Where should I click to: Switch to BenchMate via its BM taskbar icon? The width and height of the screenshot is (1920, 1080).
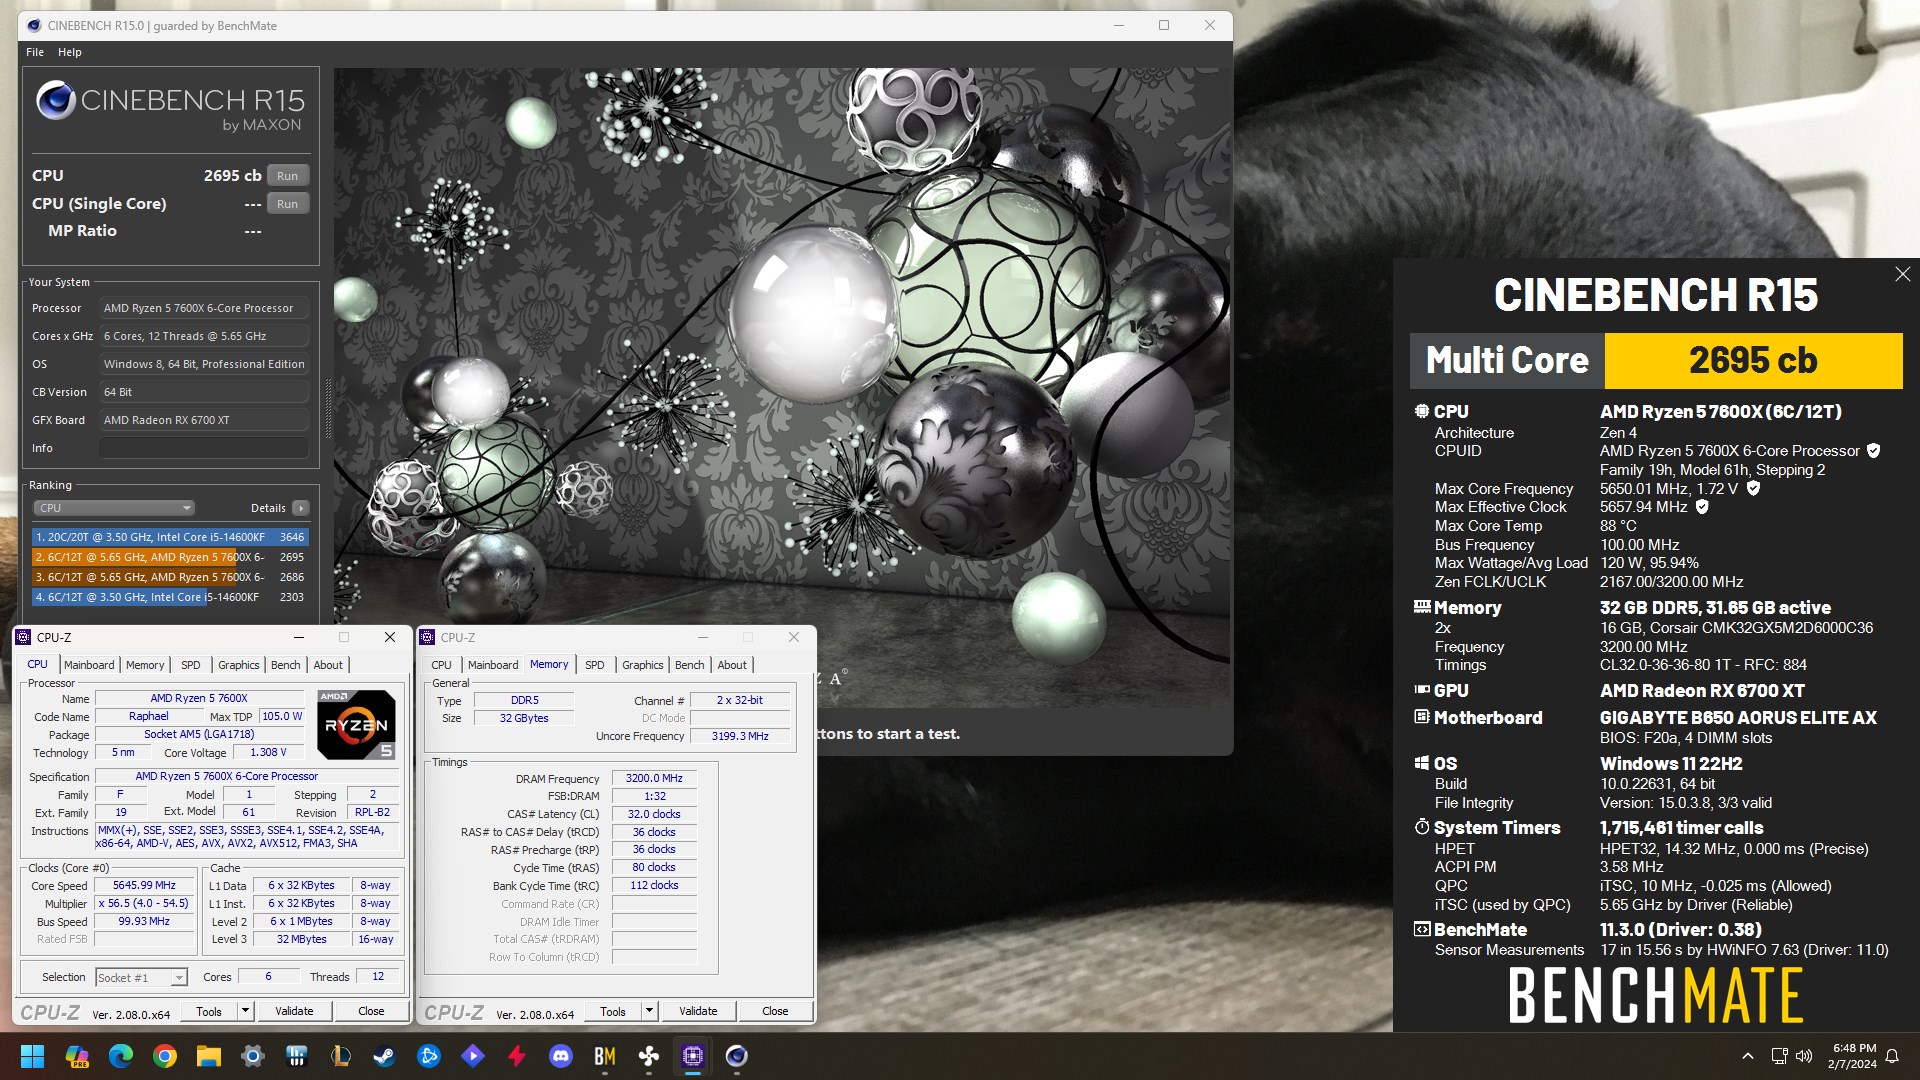pyautogui.click(x=605, y=1056)
